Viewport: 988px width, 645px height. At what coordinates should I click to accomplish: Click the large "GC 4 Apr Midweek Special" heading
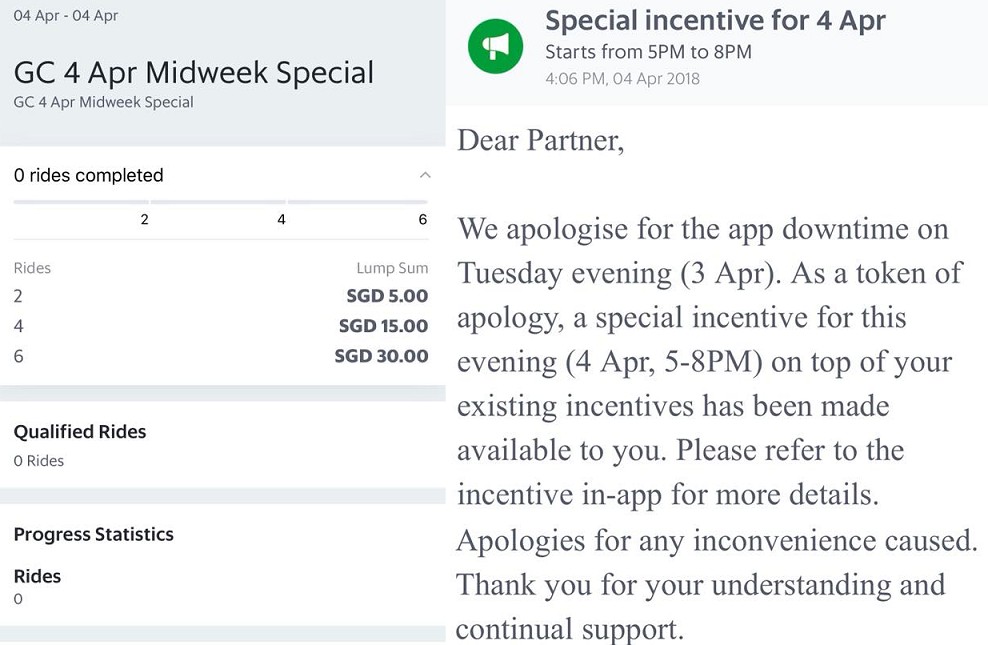(194, 73)
